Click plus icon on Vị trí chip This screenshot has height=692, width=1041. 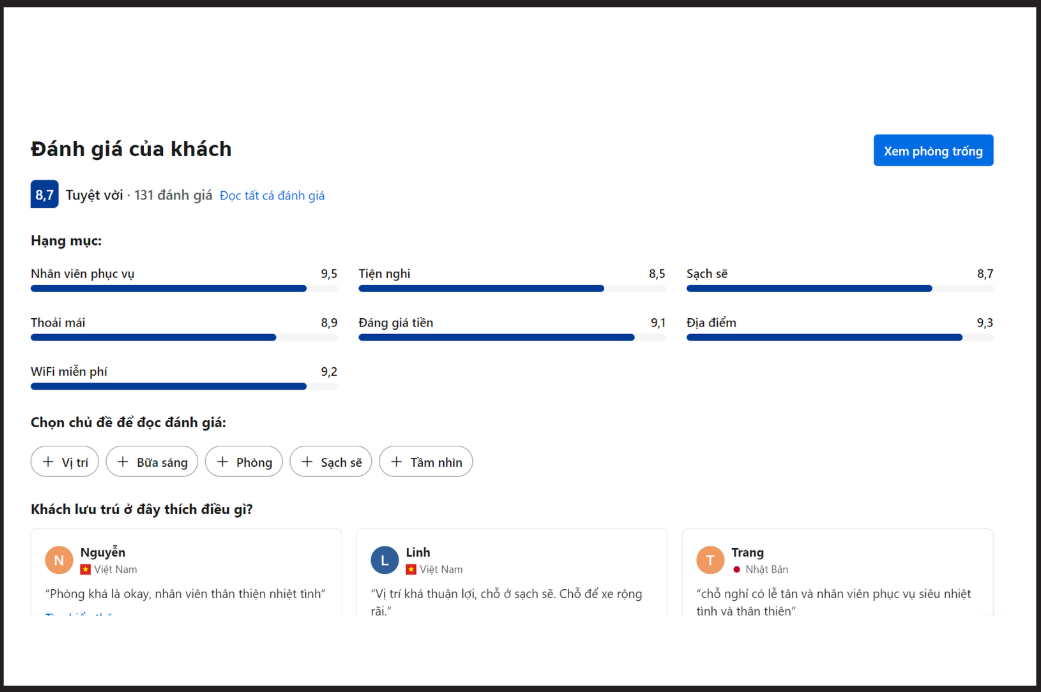coord(48,462)
